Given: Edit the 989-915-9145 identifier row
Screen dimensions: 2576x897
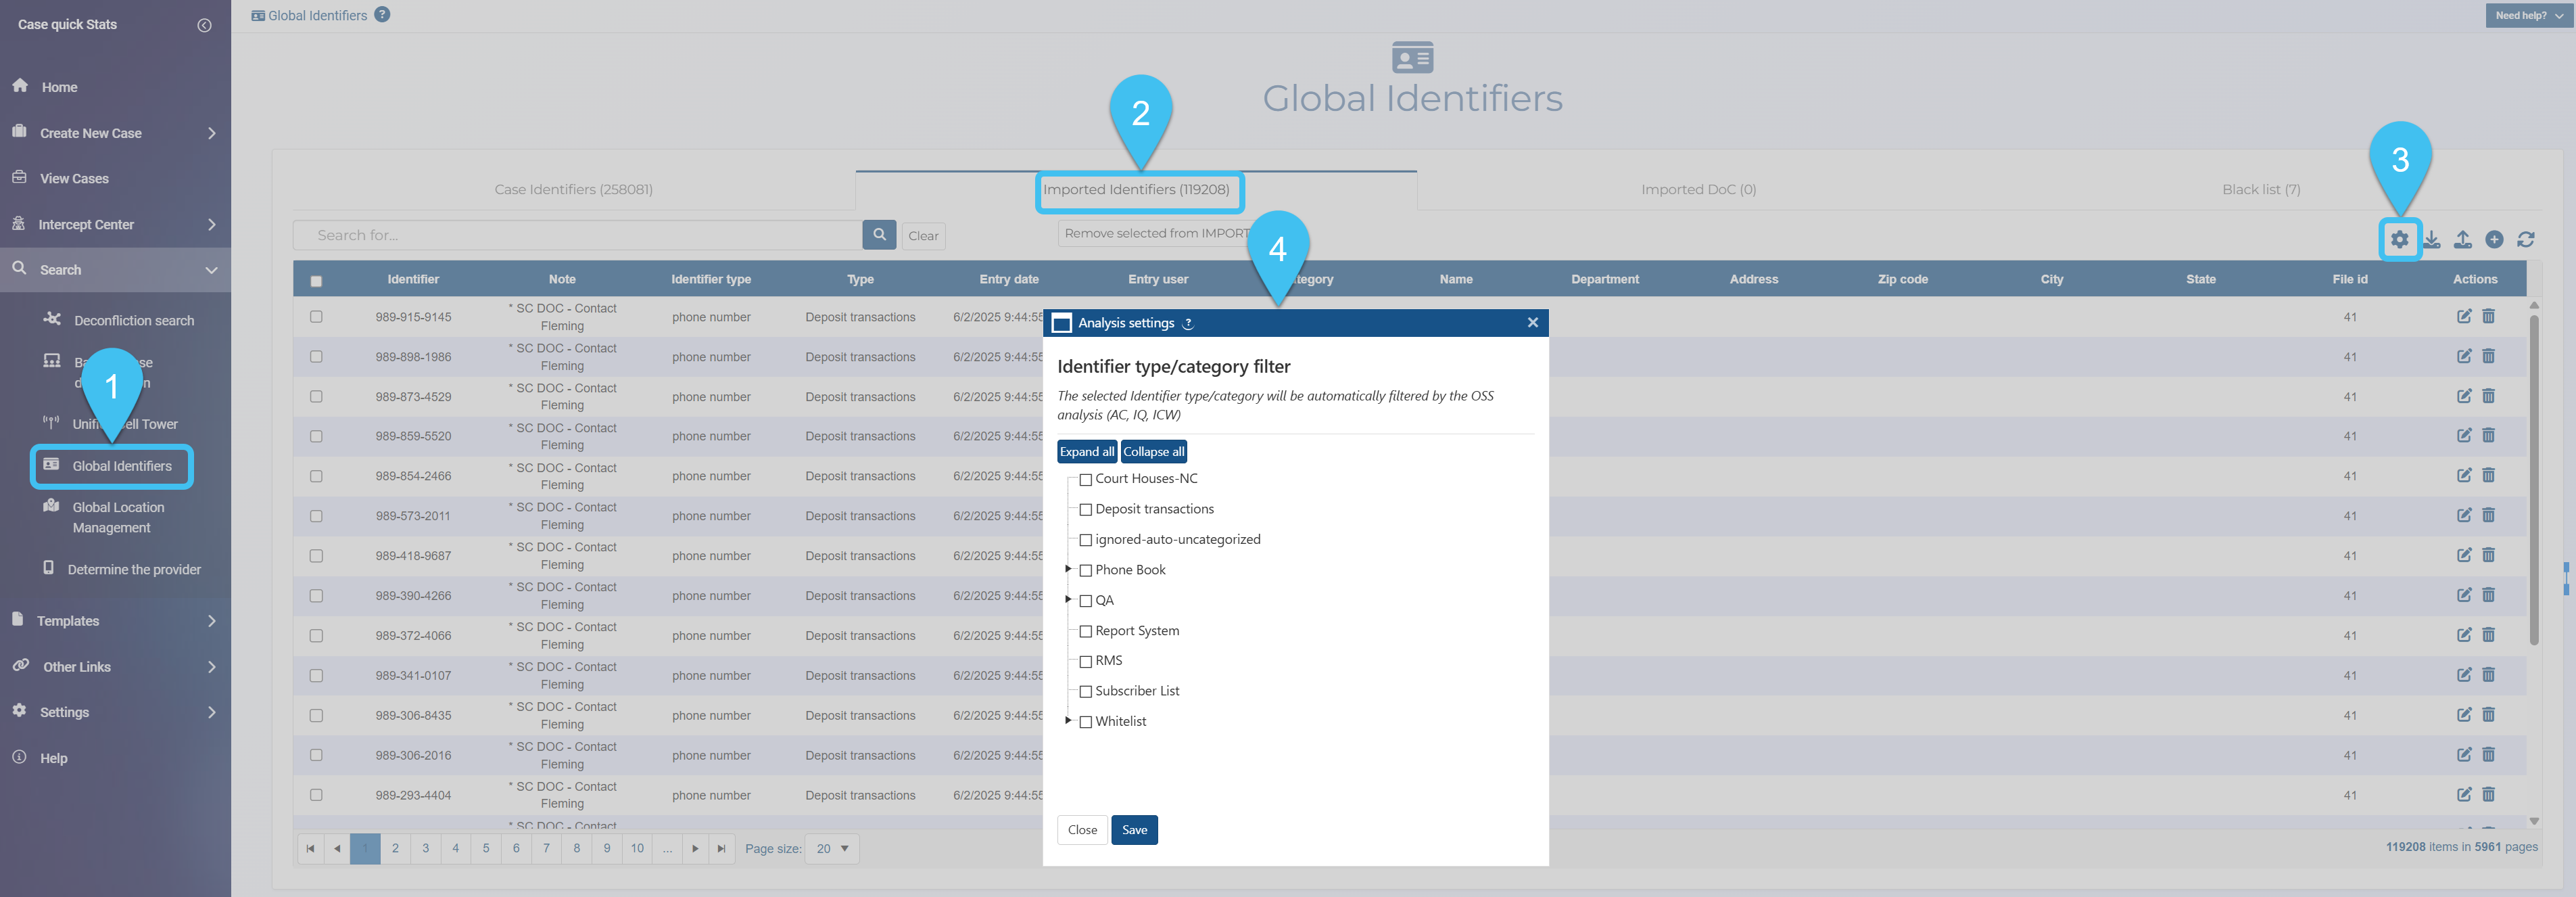Looking at the screenshot, I should click(x=2464, y=316).
